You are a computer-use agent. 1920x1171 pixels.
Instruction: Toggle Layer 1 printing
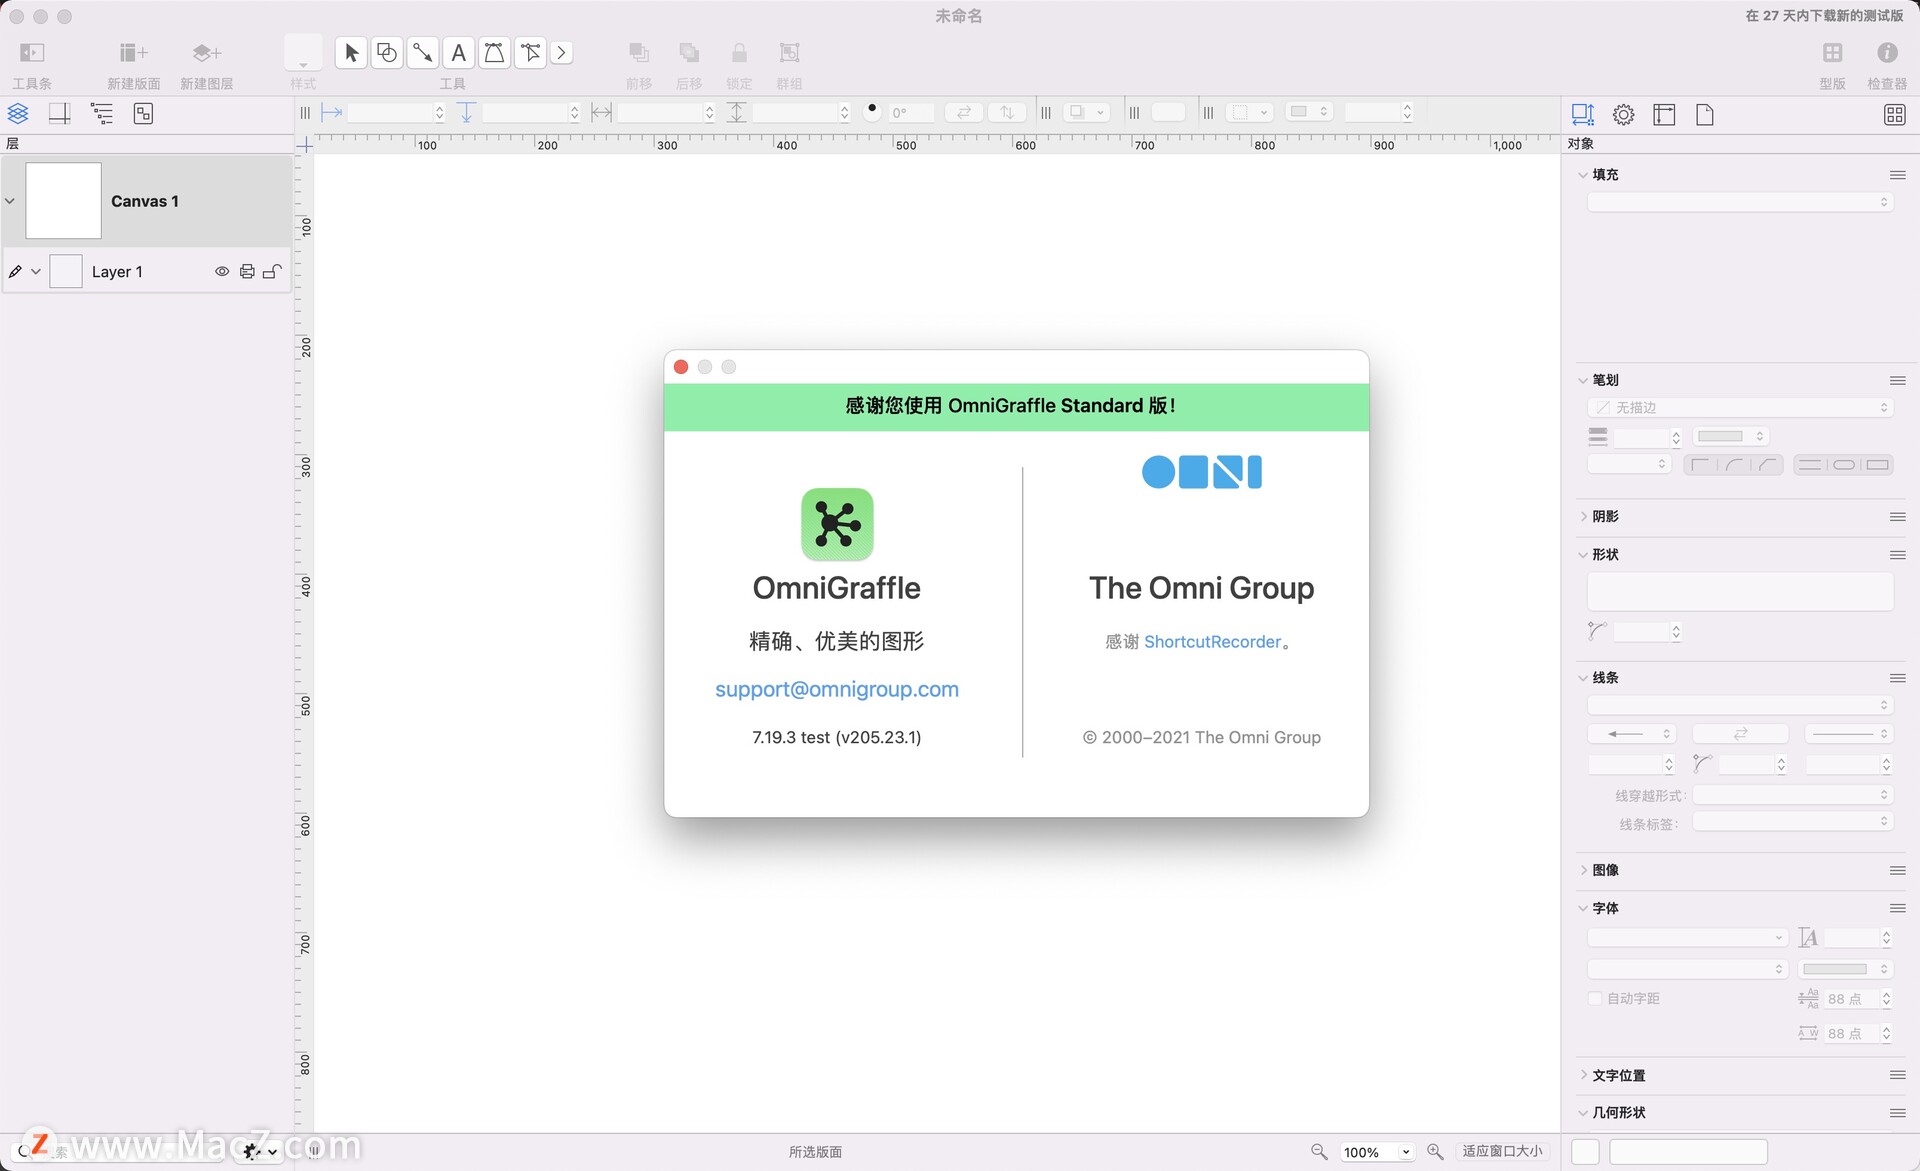pos(247,272)
